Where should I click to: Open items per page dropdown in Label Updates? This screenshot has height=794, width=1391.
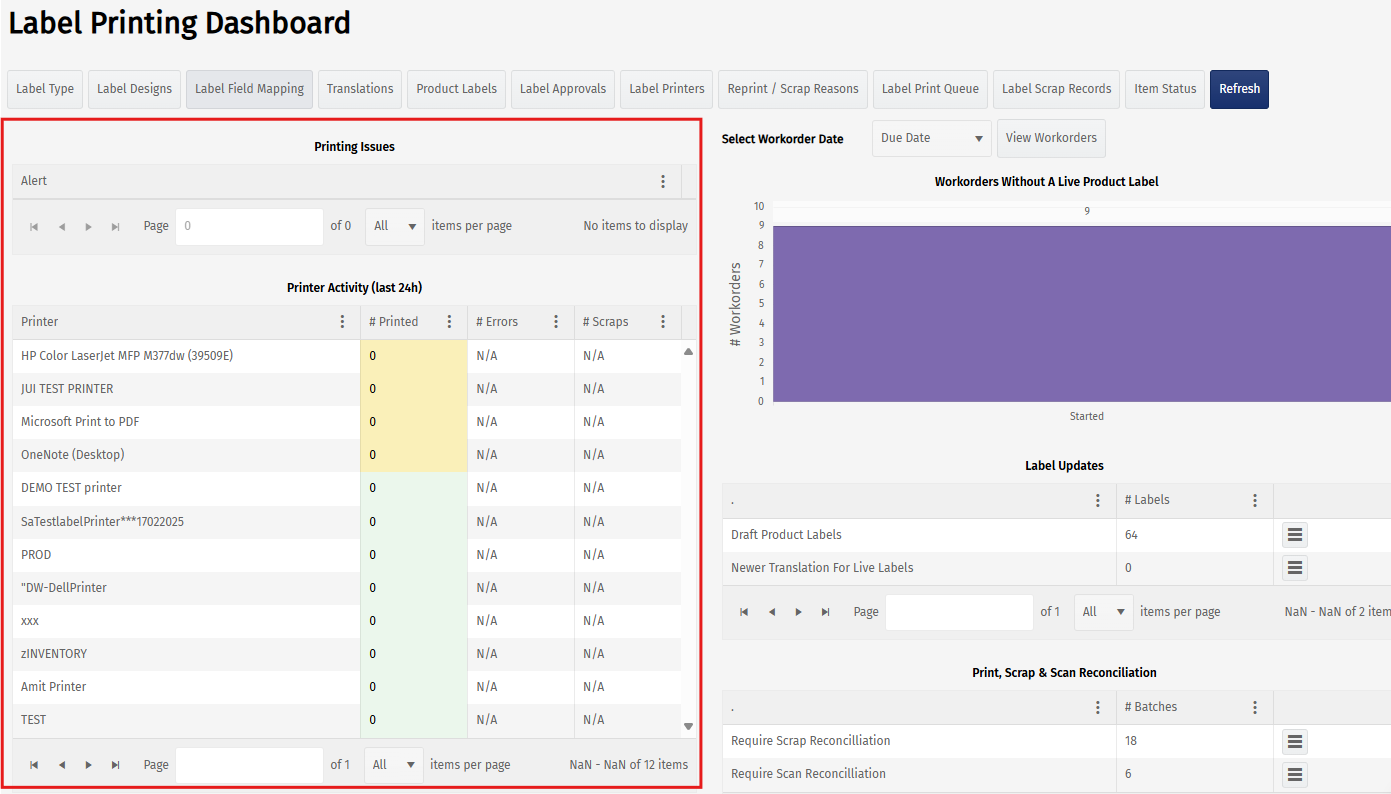(1104, 612)
